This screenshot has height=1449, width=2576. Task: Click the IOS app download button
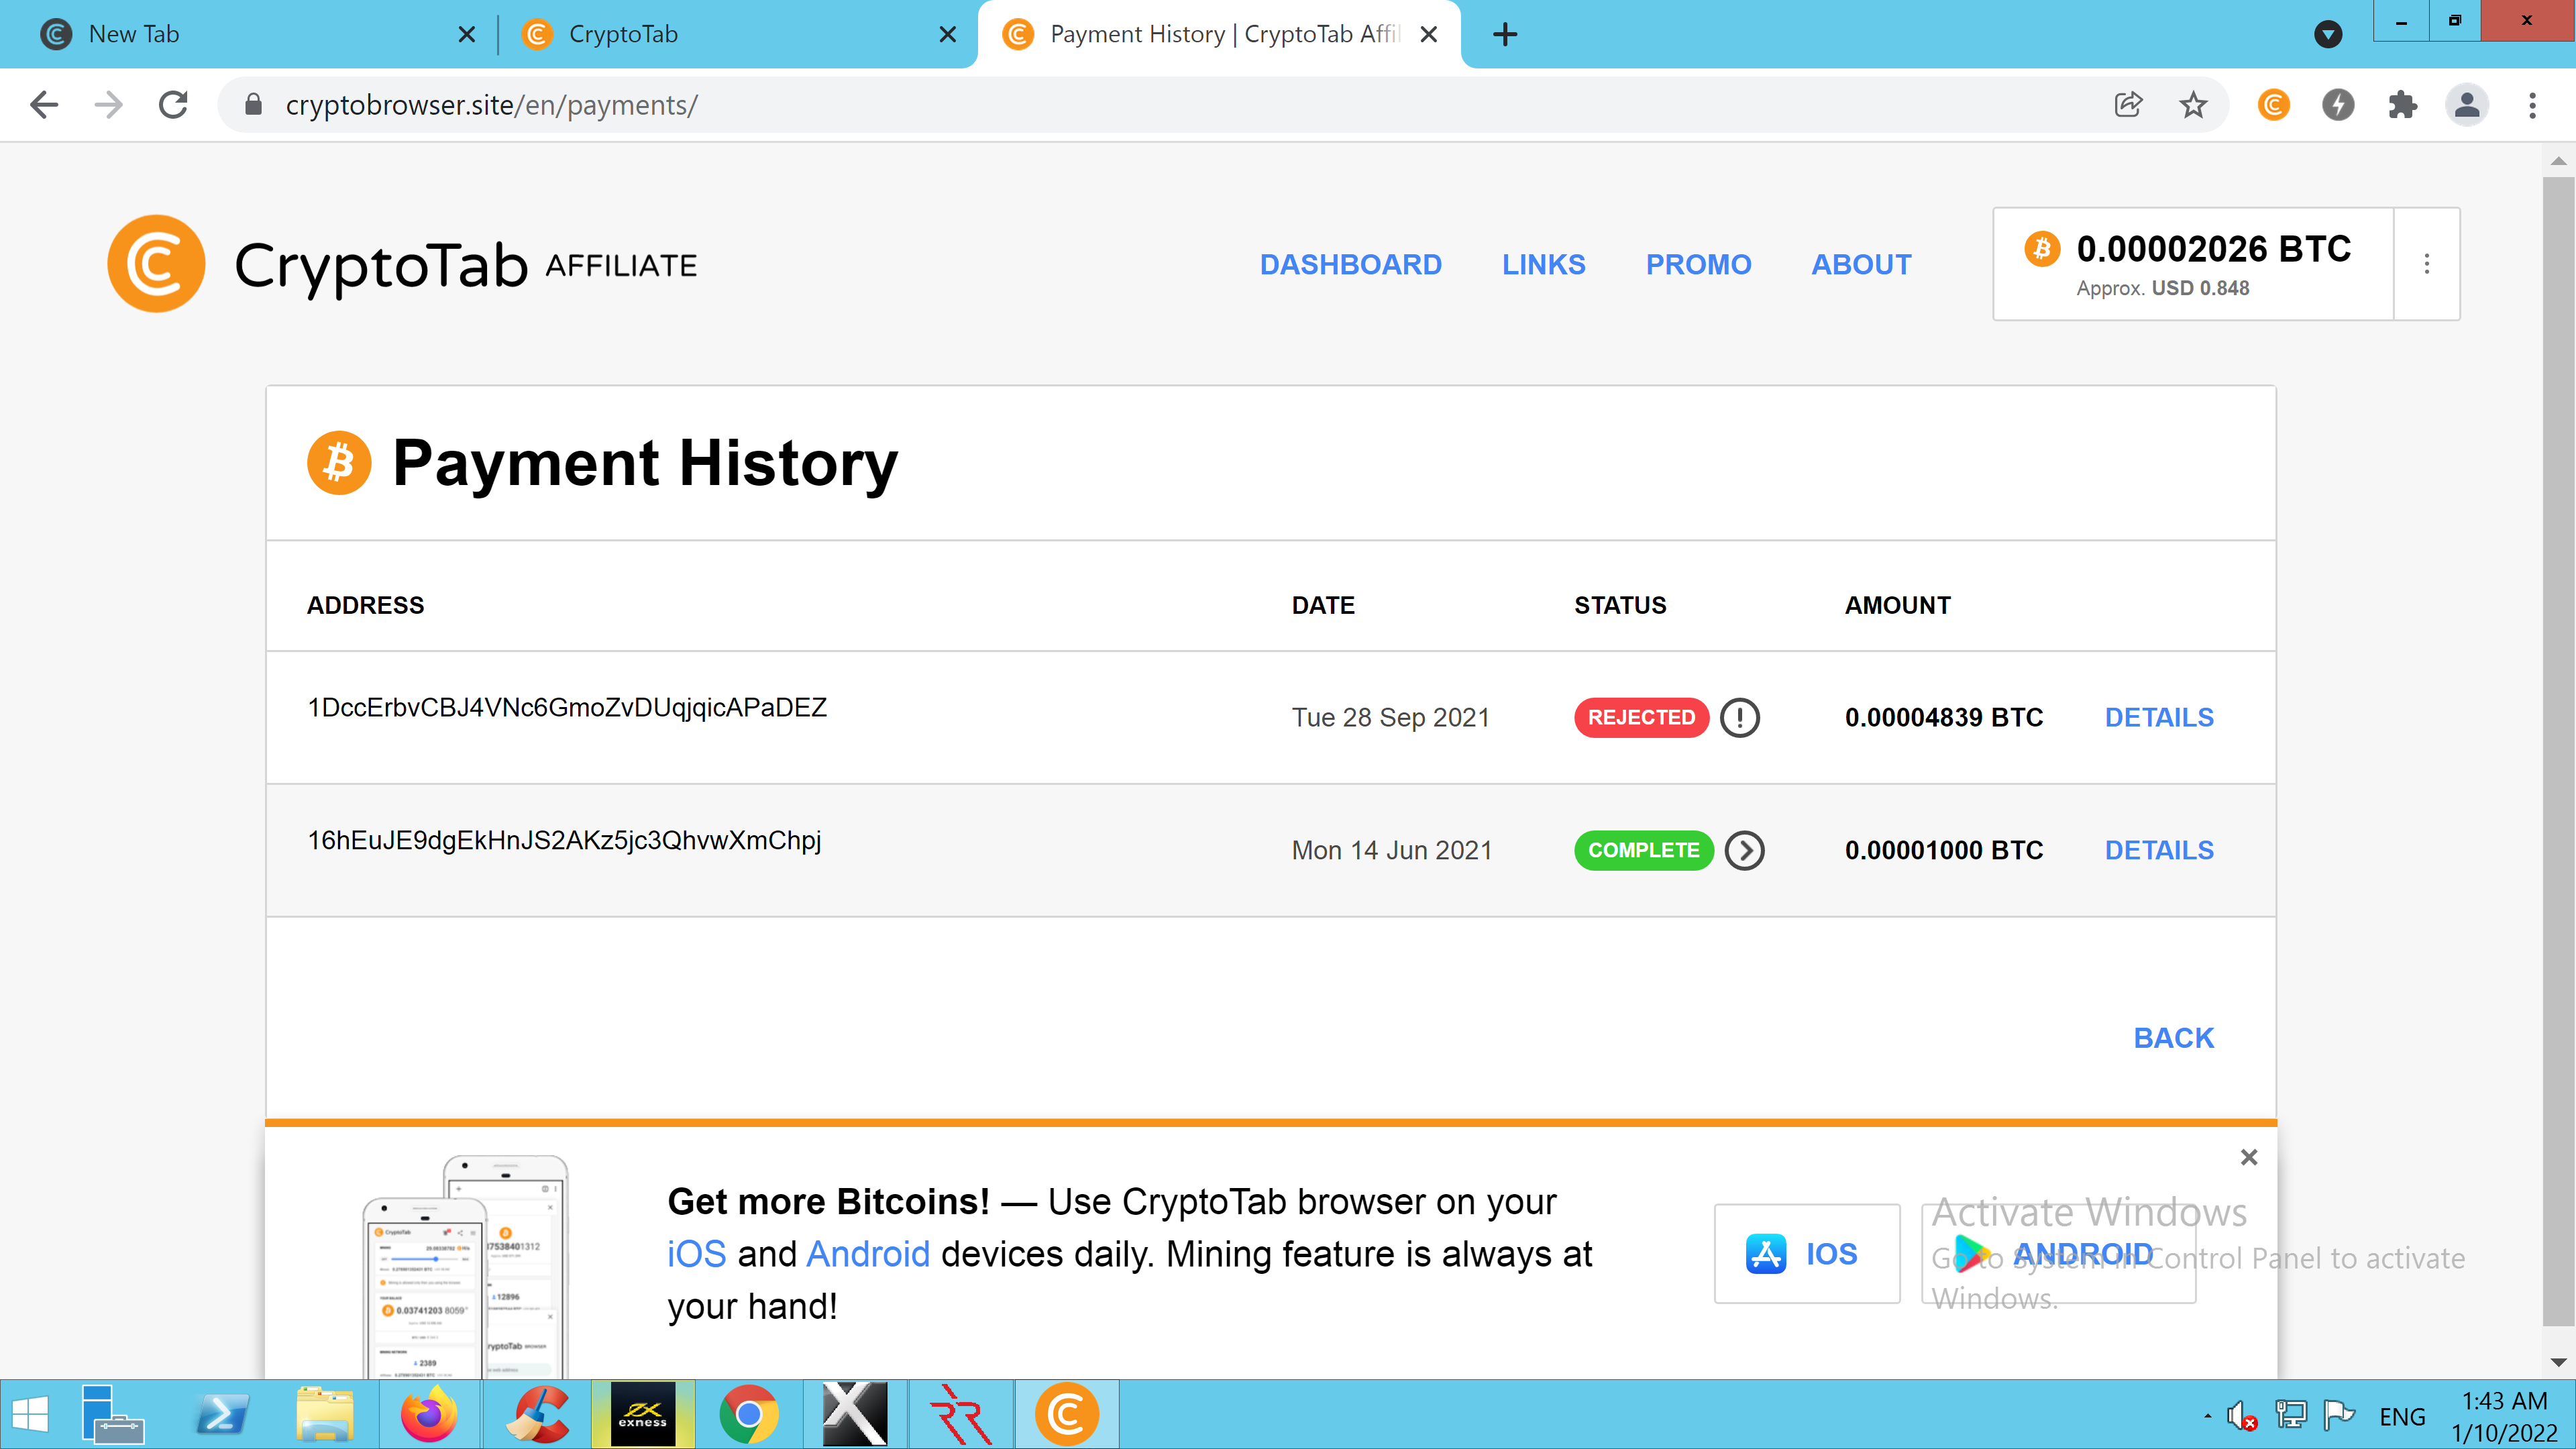tap(1806, 1254)
